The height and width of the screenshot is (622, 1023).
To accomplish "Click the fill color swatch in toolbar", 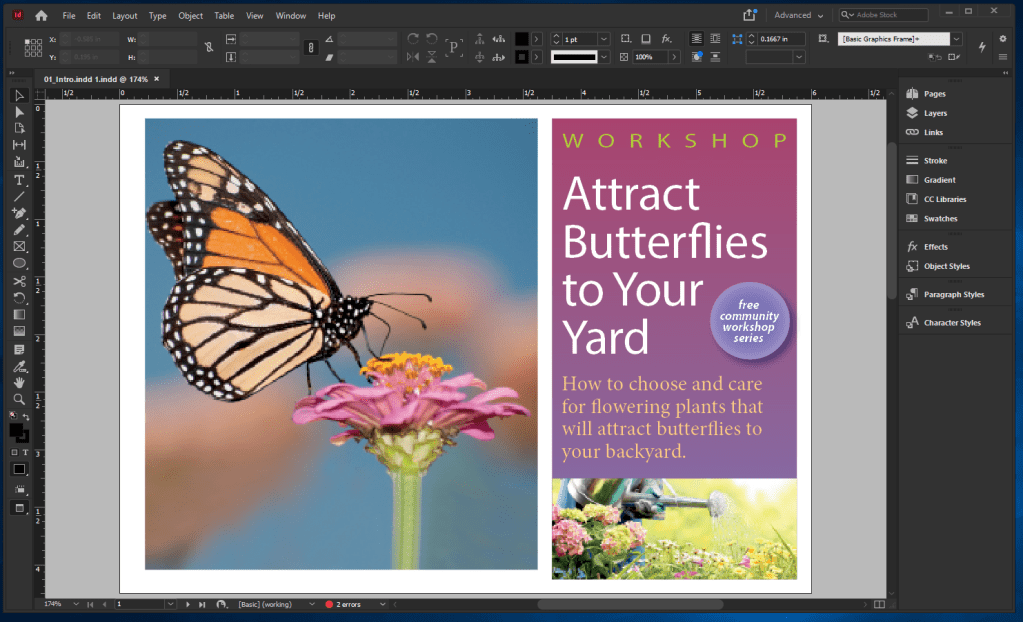I will pos(16,429).
